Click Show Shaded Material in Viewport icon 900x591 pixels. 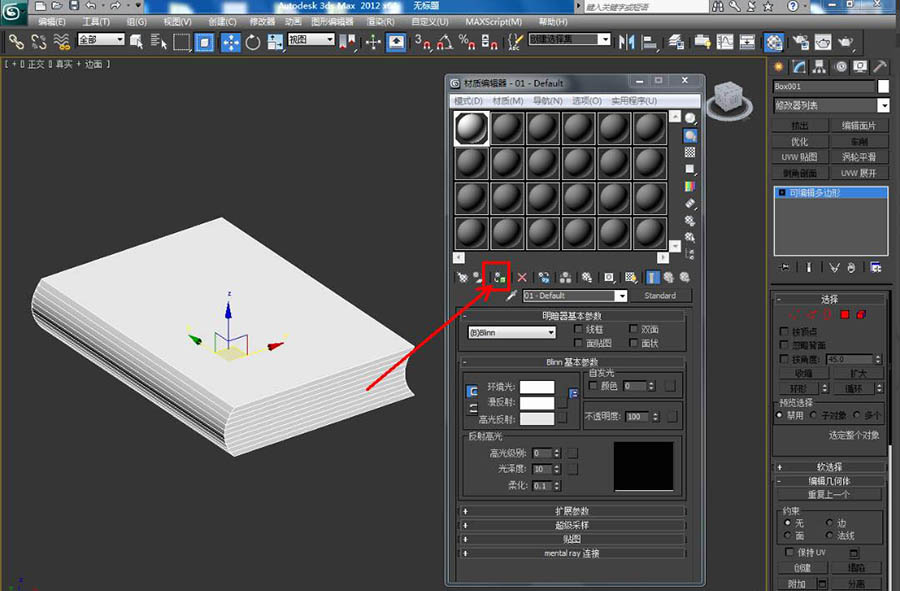tap(632, 277)
